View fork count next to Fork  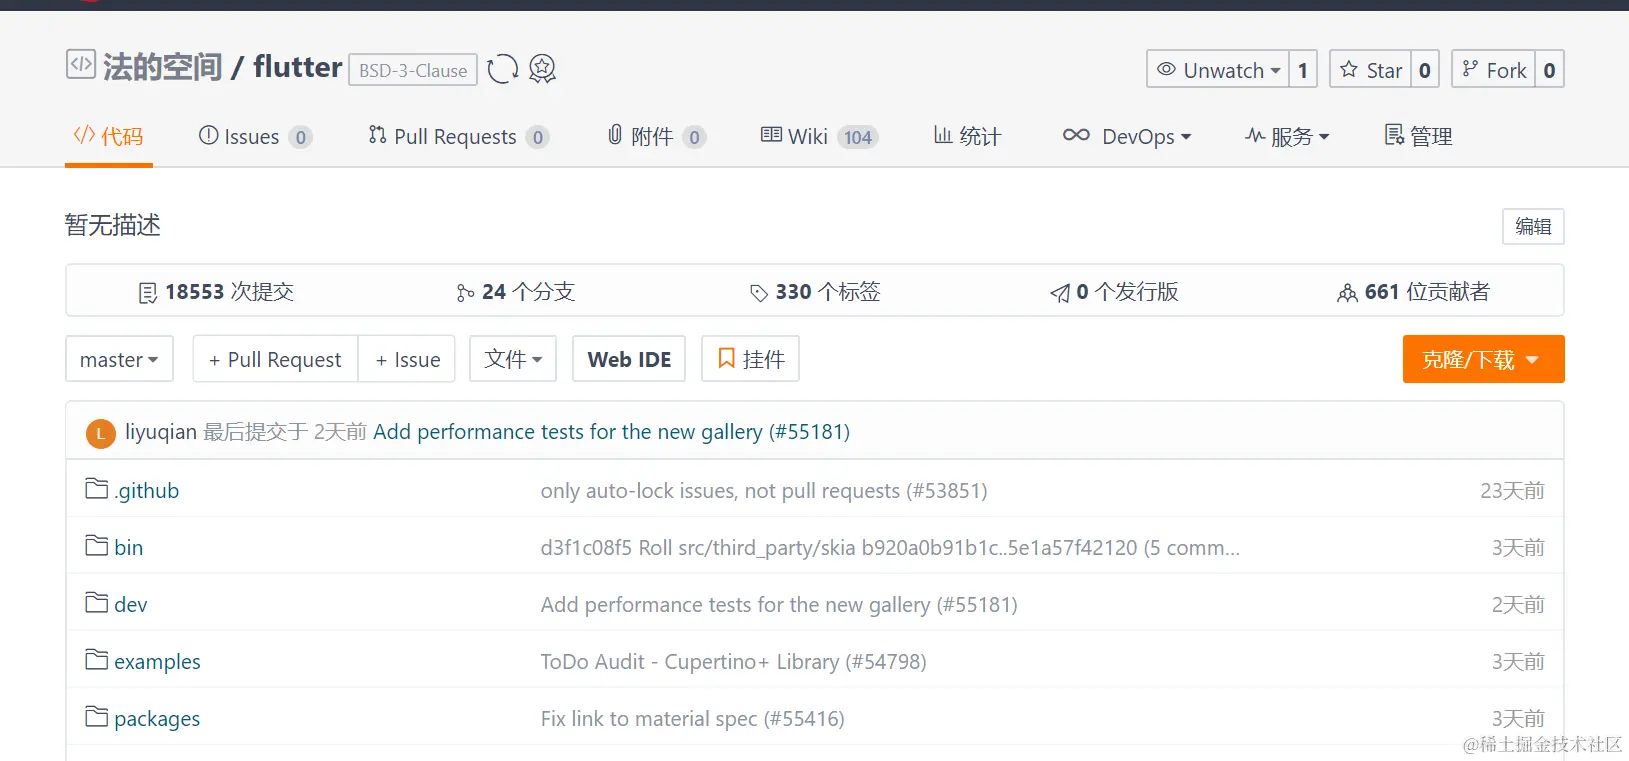1549,70
